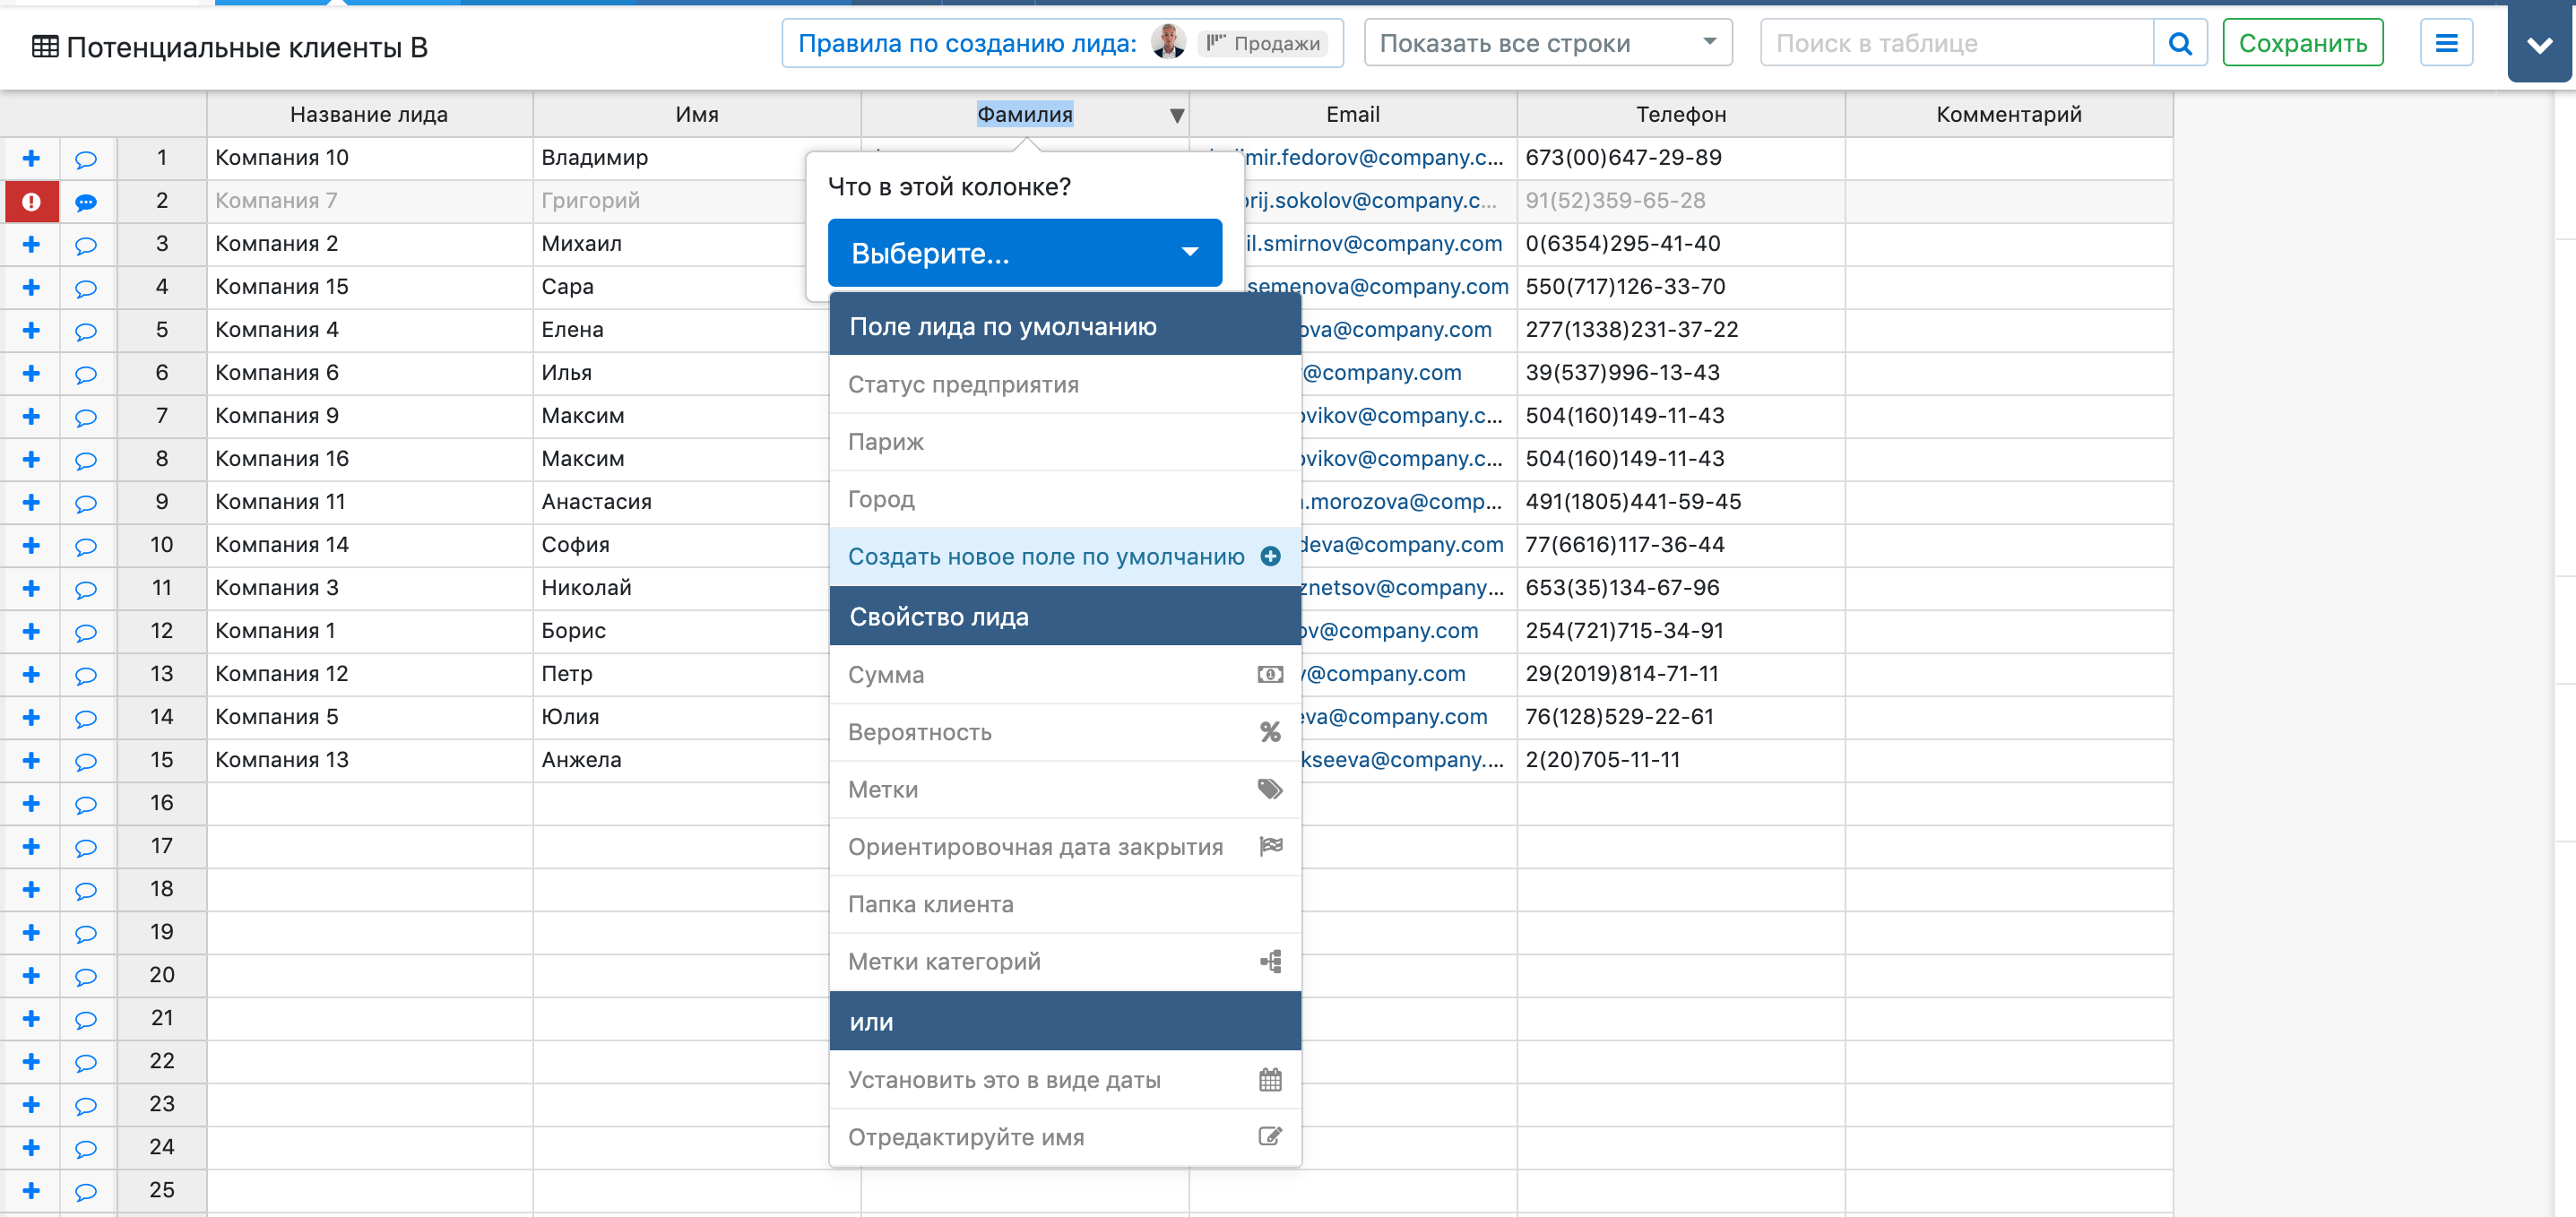
Task: Click the "Поиск в таблице" search field
Action: tap(1955, 43)
